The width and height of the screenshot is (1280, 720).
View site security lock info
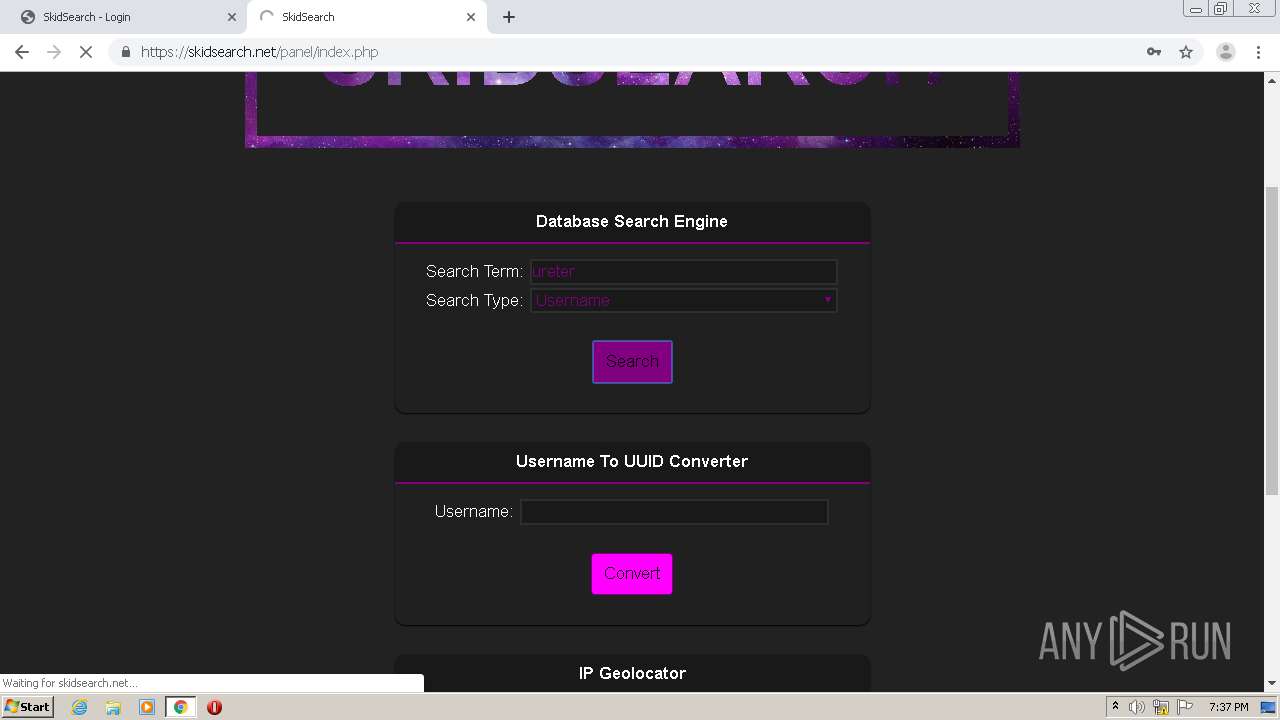[x=125, y=52]
